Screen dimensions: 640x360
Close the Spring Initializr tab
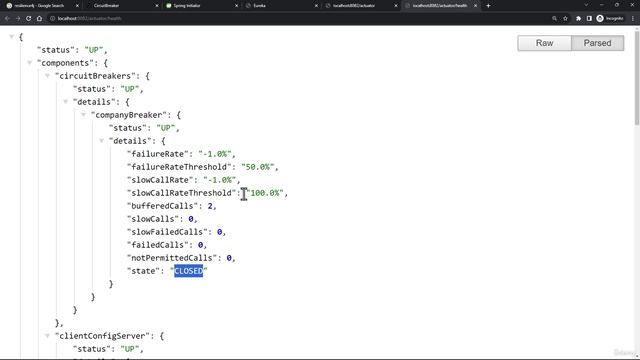[x=237, y=6]
